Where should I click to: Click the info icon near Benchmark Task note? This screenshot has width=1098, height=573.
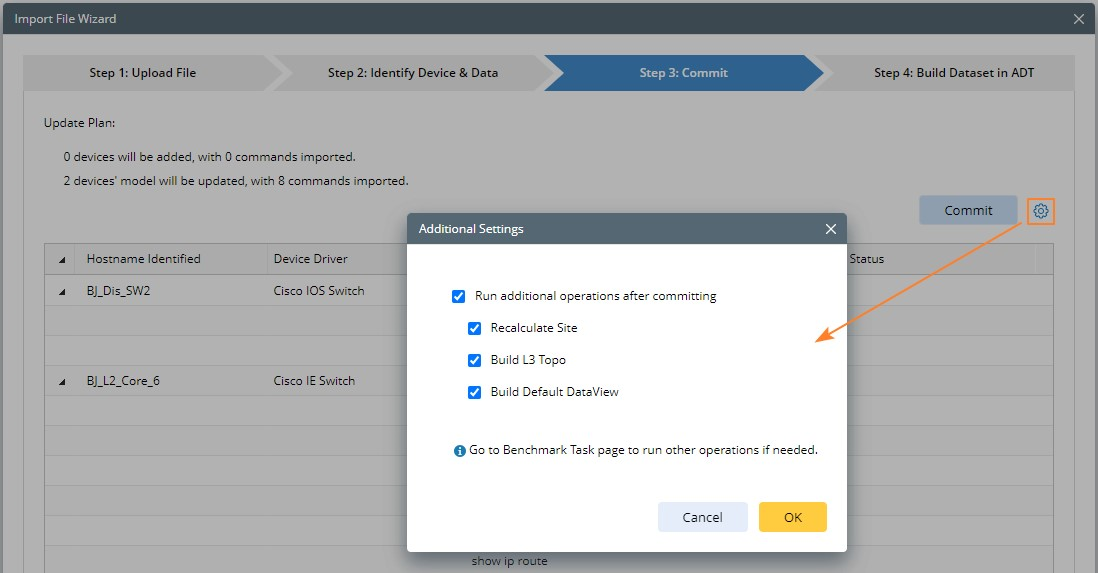pos(460,451)
